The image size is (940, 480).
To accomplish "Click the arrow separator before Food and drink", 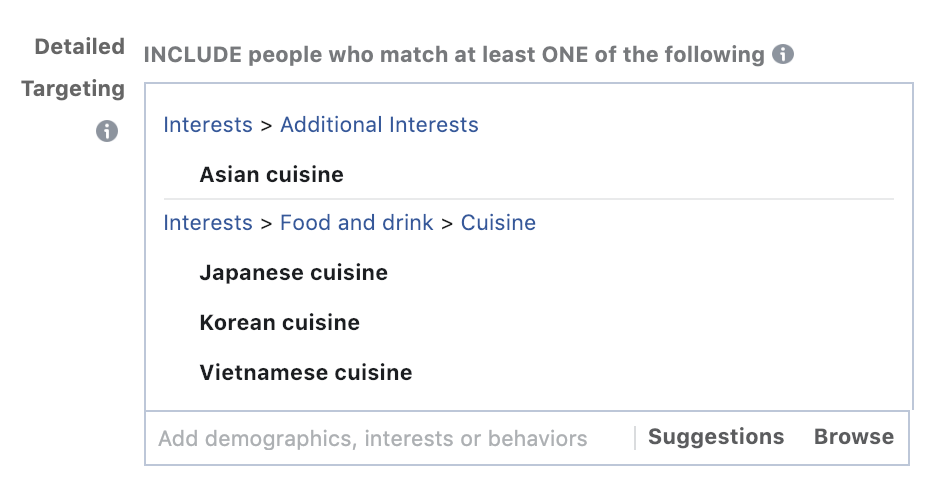I will [x=266, y=223].
